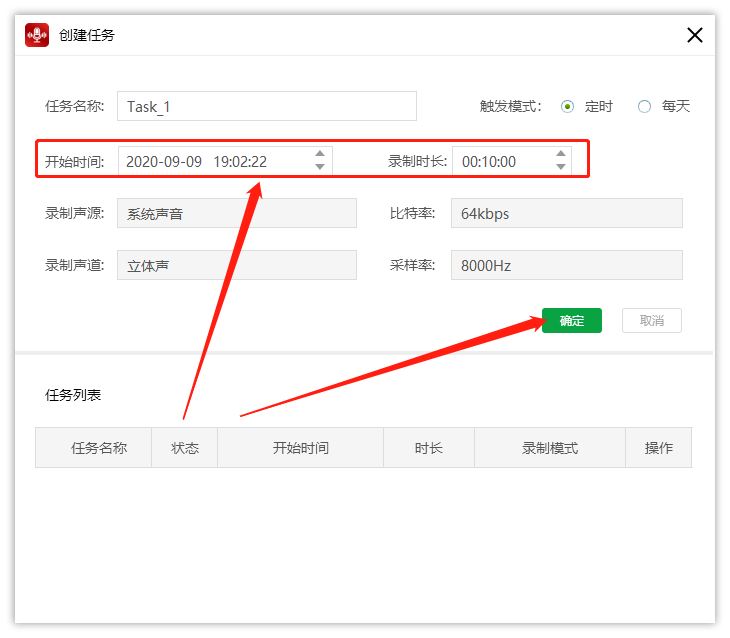Increase 录制时长 with up arrow
The image size is (730, 638).
click(560, 154)
